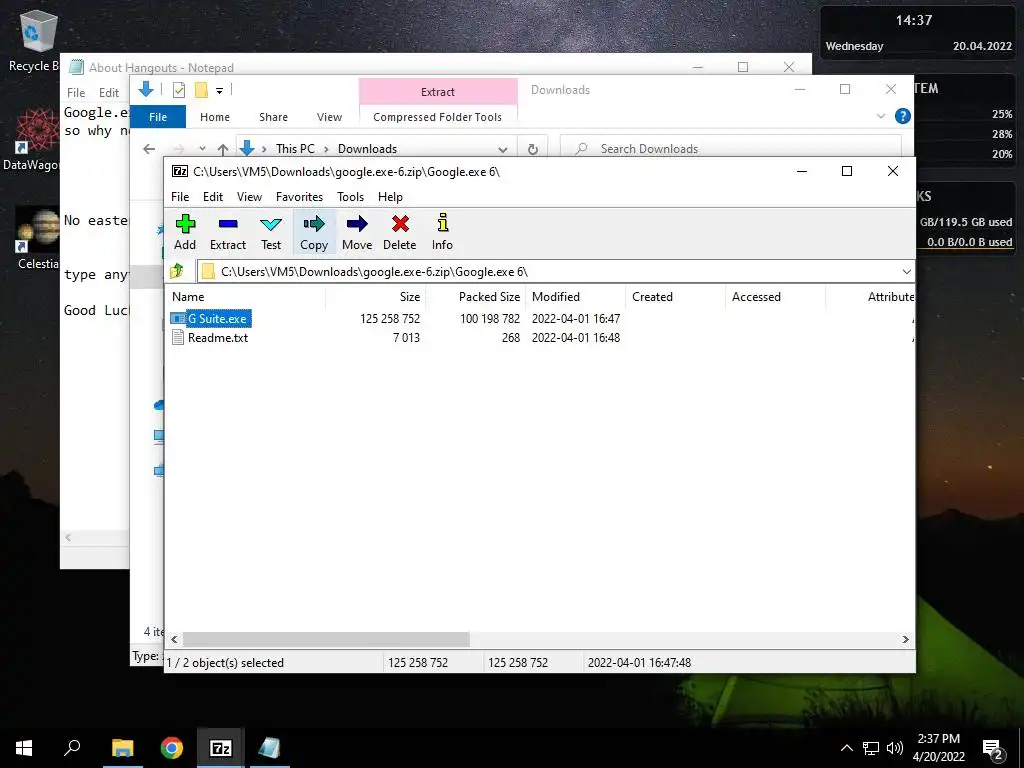Open the Windows Start menu
Image resolution: width=1024 pixels, height=768 pixels.
[24, 748]
